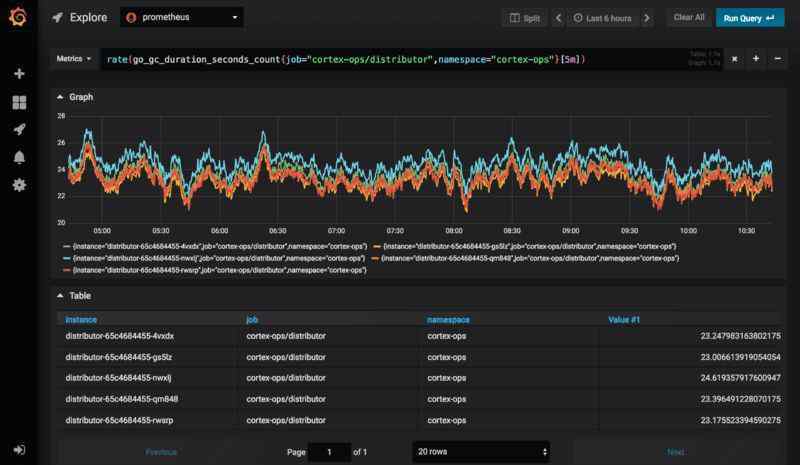Open the Create plus menu in sidebar

[x=18, y=74]
